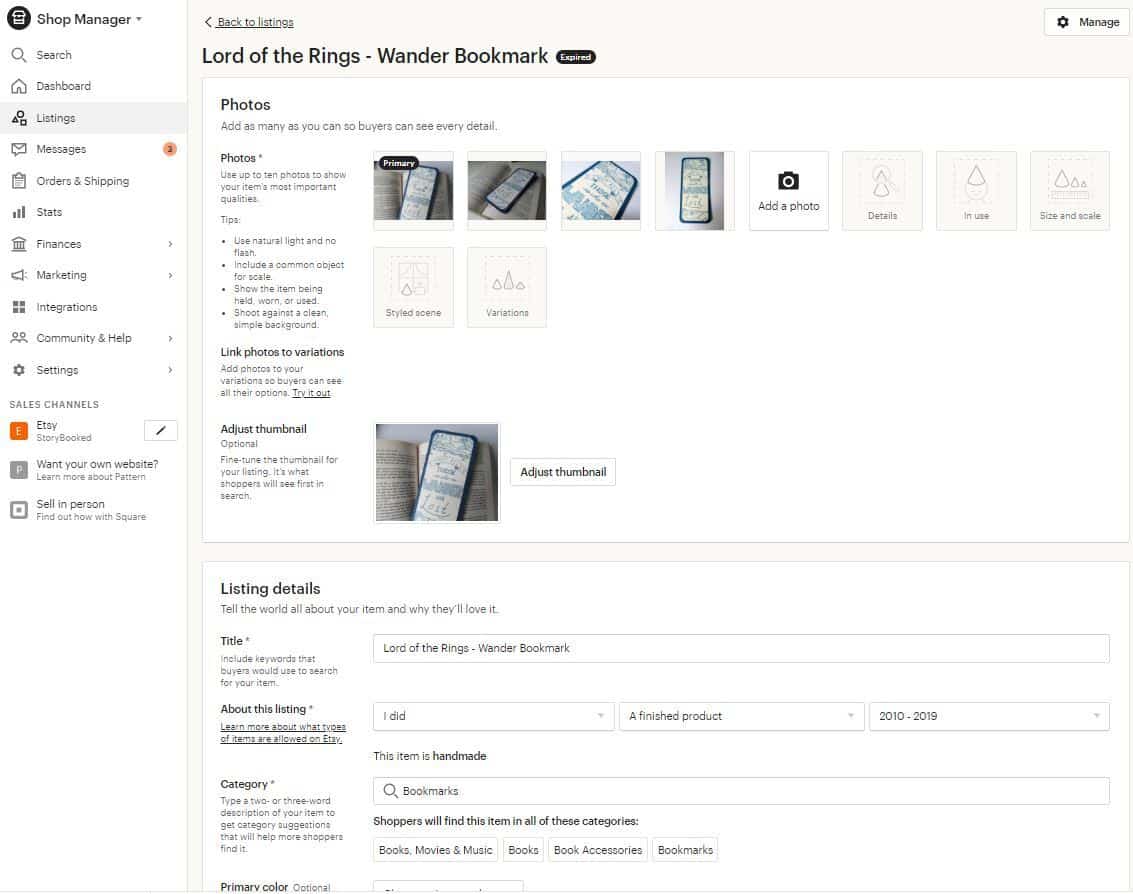The image size is (1133, 894).
Task: Click the Adjust thumbnail button
Action: [563, 472]
